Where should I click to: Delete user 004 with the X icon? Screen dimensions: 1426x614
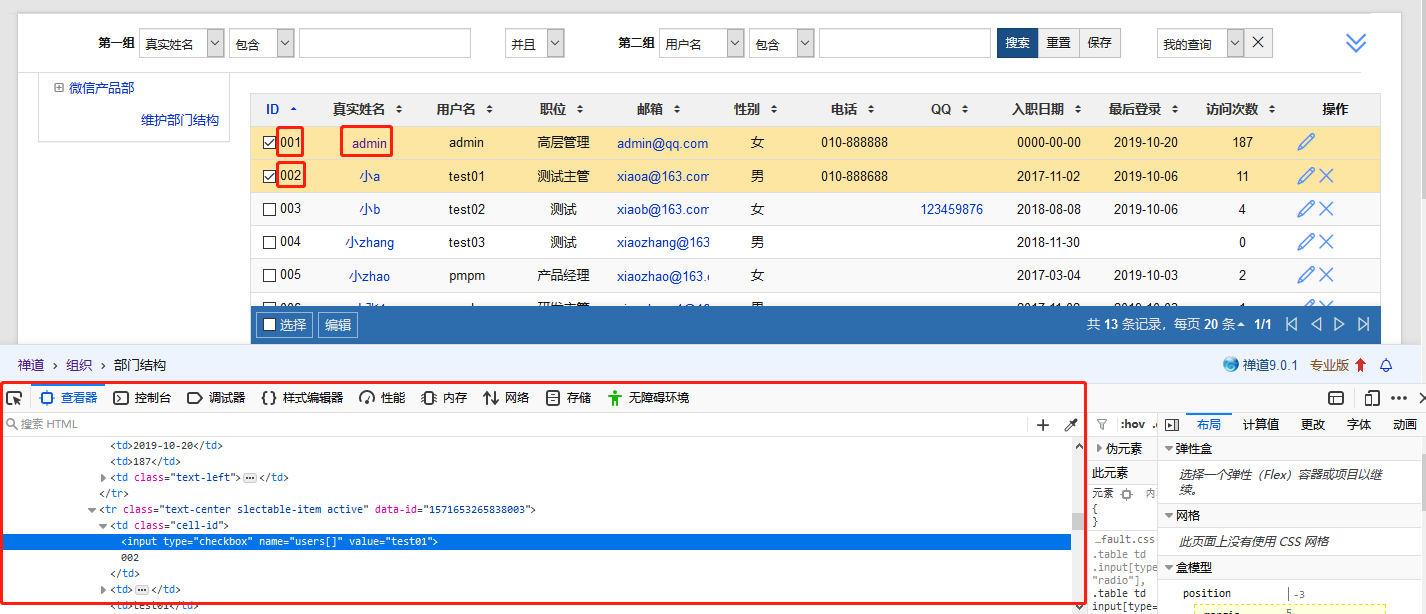click(x=1326, y=242)
